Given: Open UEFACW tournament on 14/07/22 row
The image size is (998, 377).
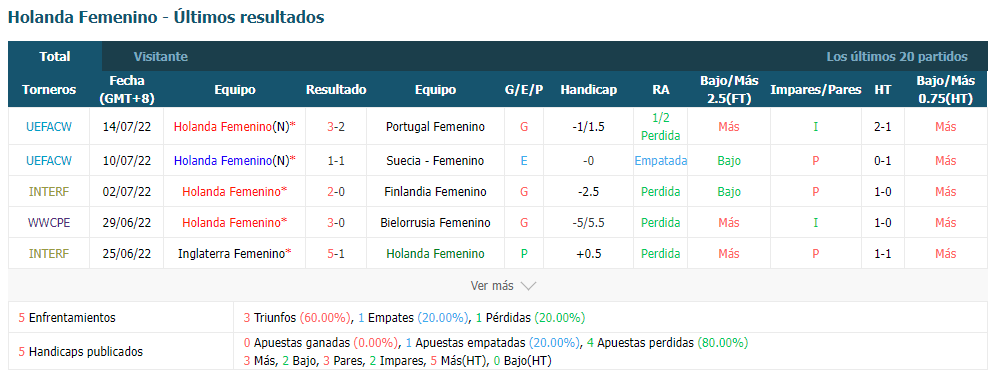Looking at the screenshot, I should (49, 127).
